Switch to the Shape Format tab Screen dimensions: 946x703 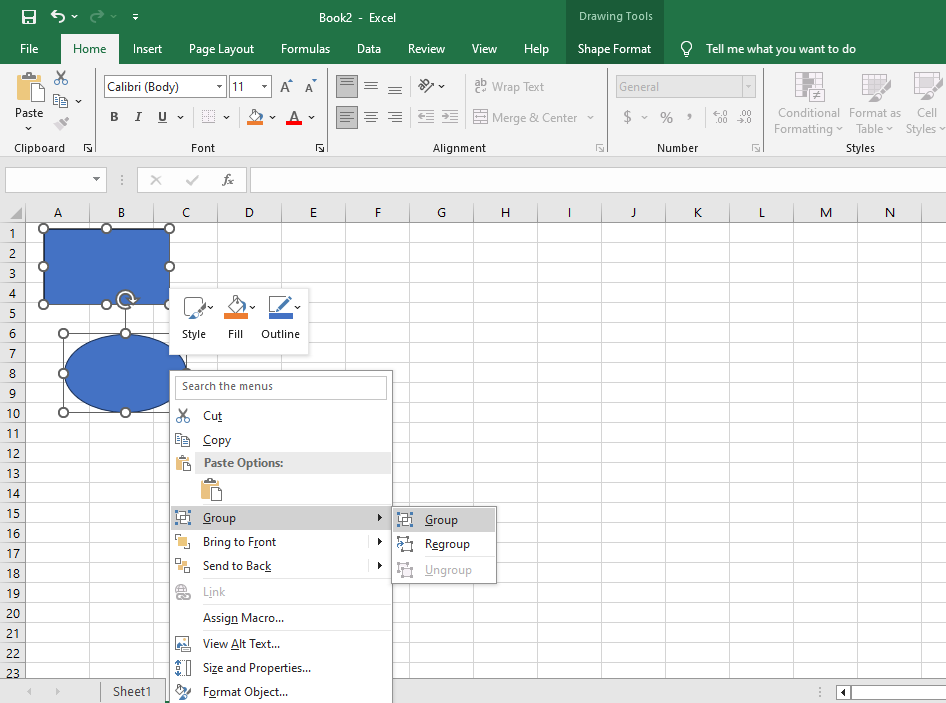pyautogui.click(x=614, y=48)
